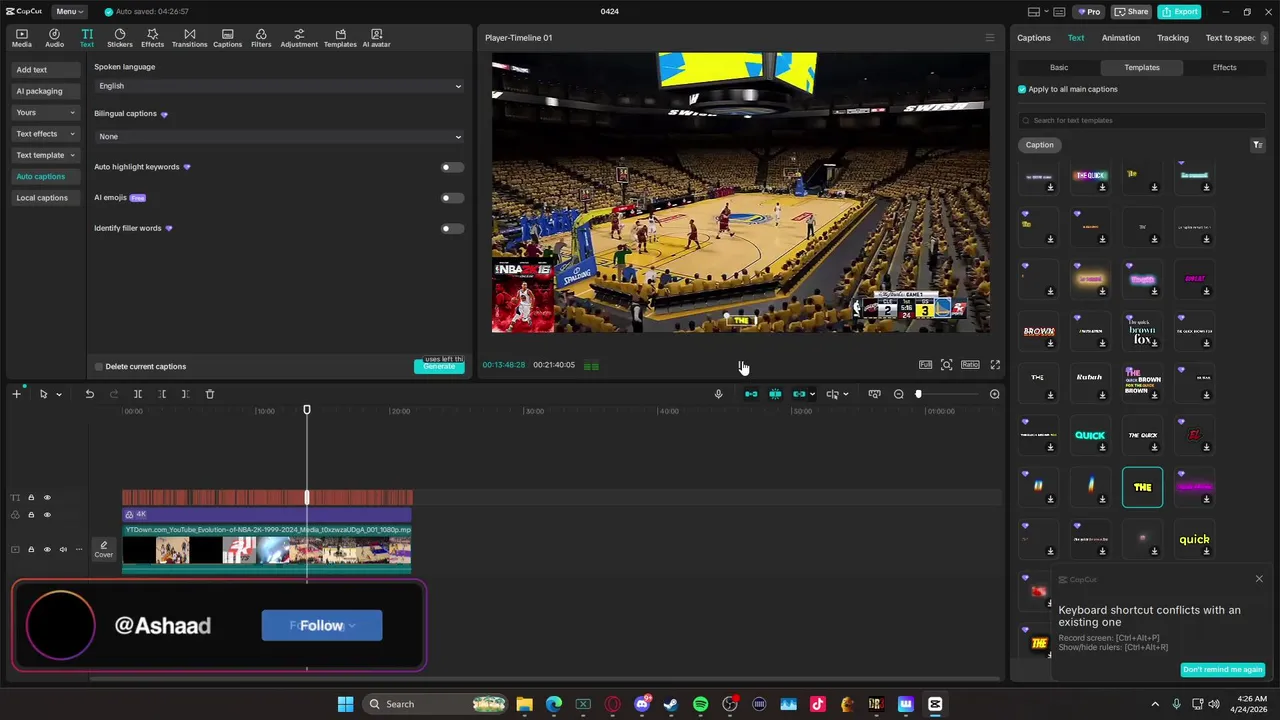Click the fullscreen player icon

995,365
